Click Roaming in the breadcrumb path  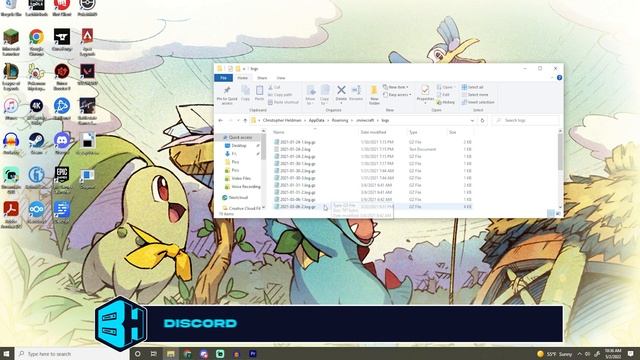pos(340,120)
